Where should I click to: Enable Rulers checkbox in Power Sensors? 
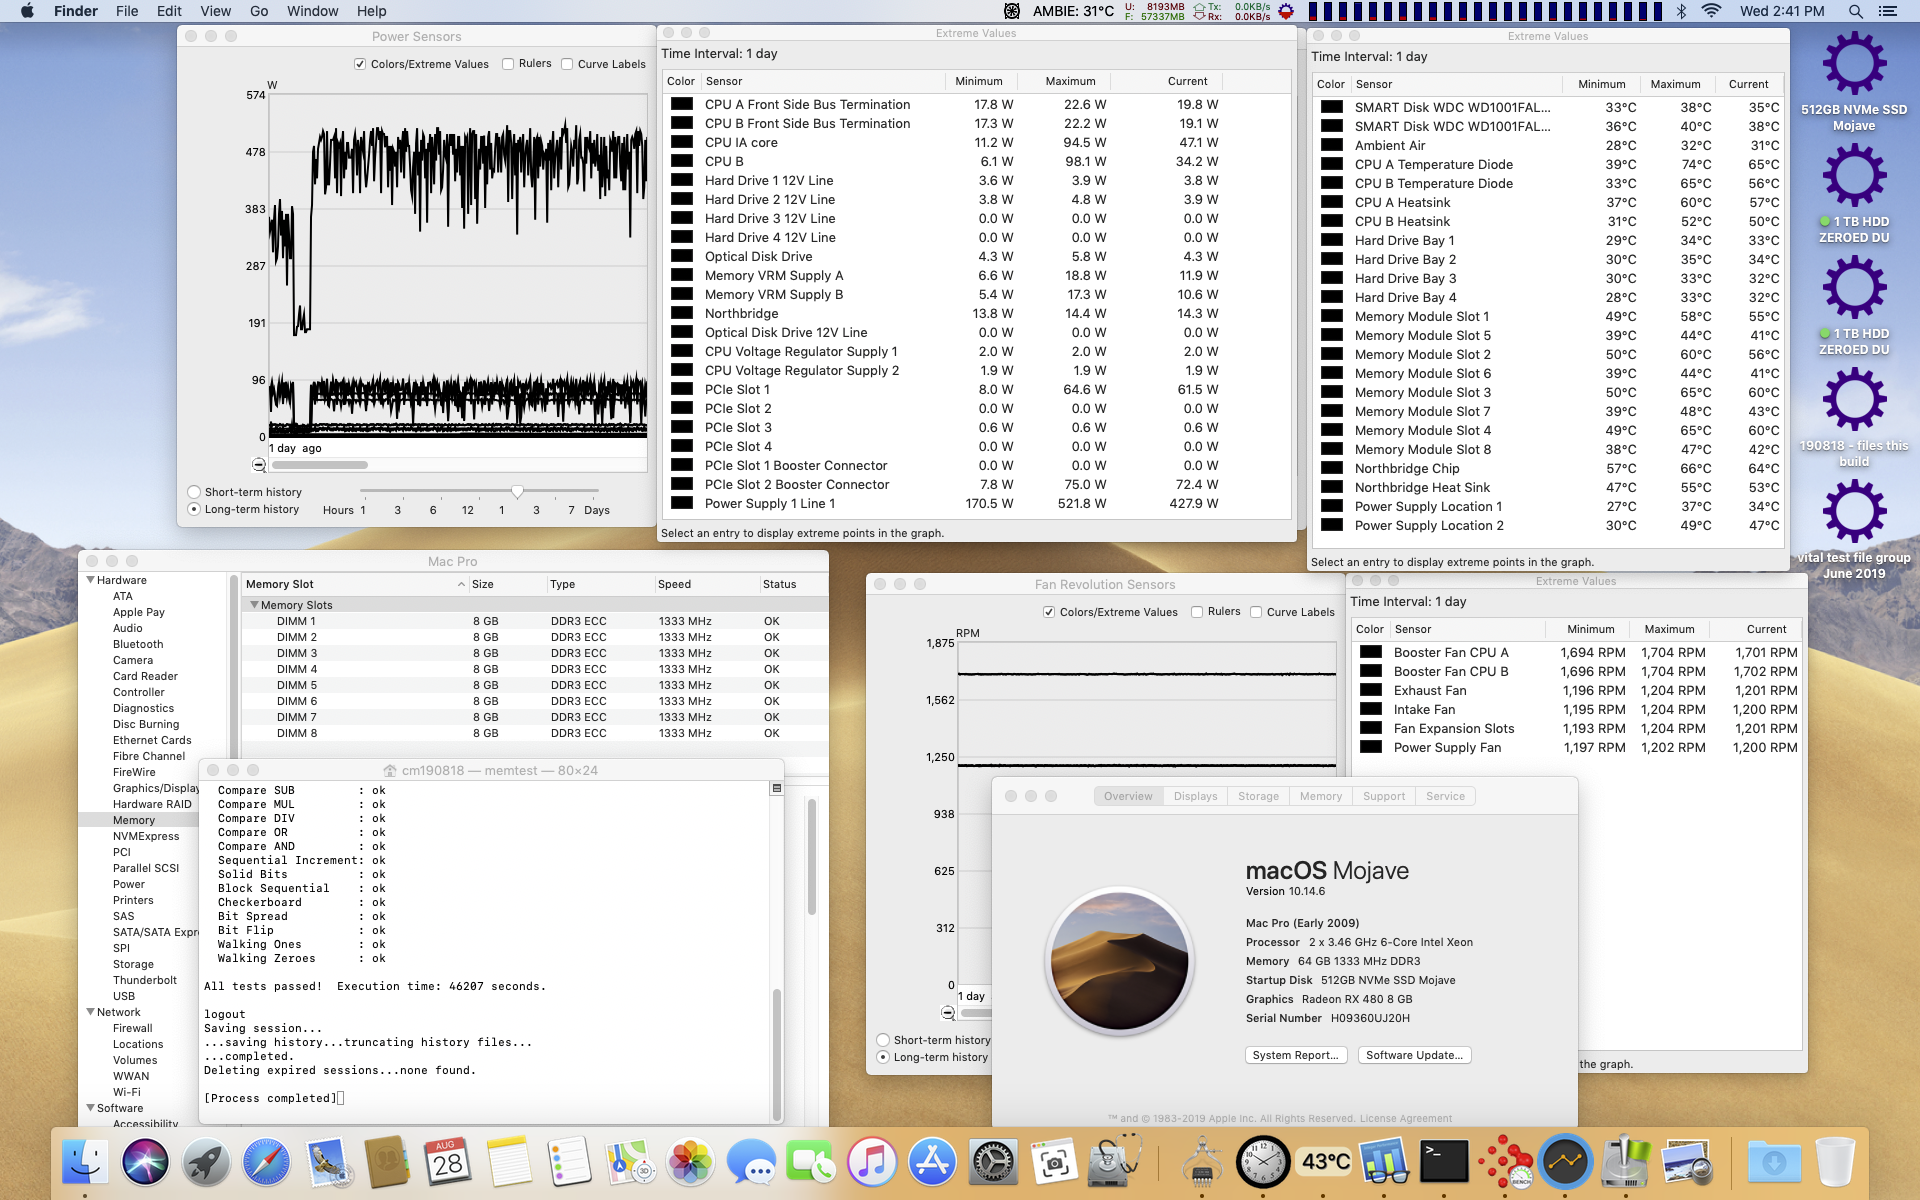point(508,64)
